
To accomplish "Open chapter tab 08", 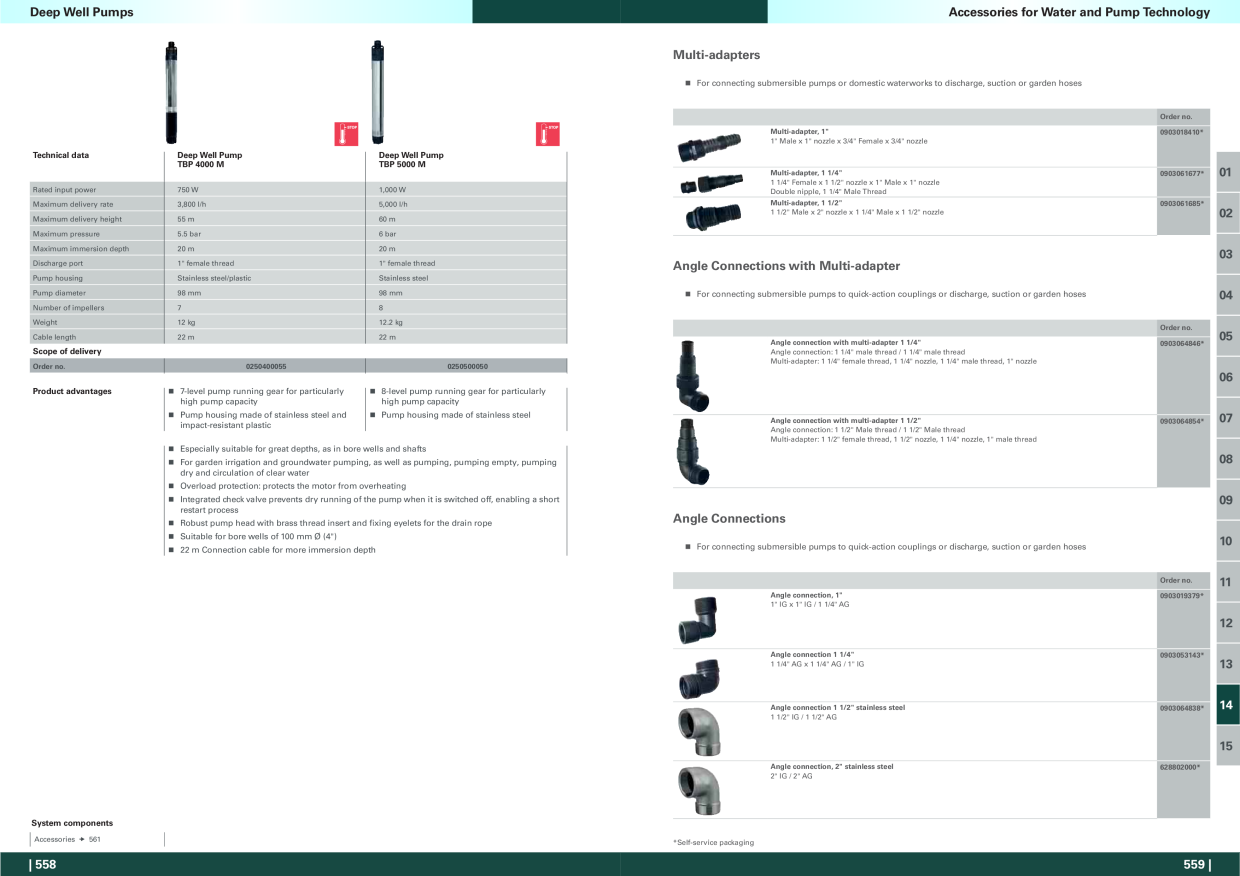I will click(x=1226, y=459).
